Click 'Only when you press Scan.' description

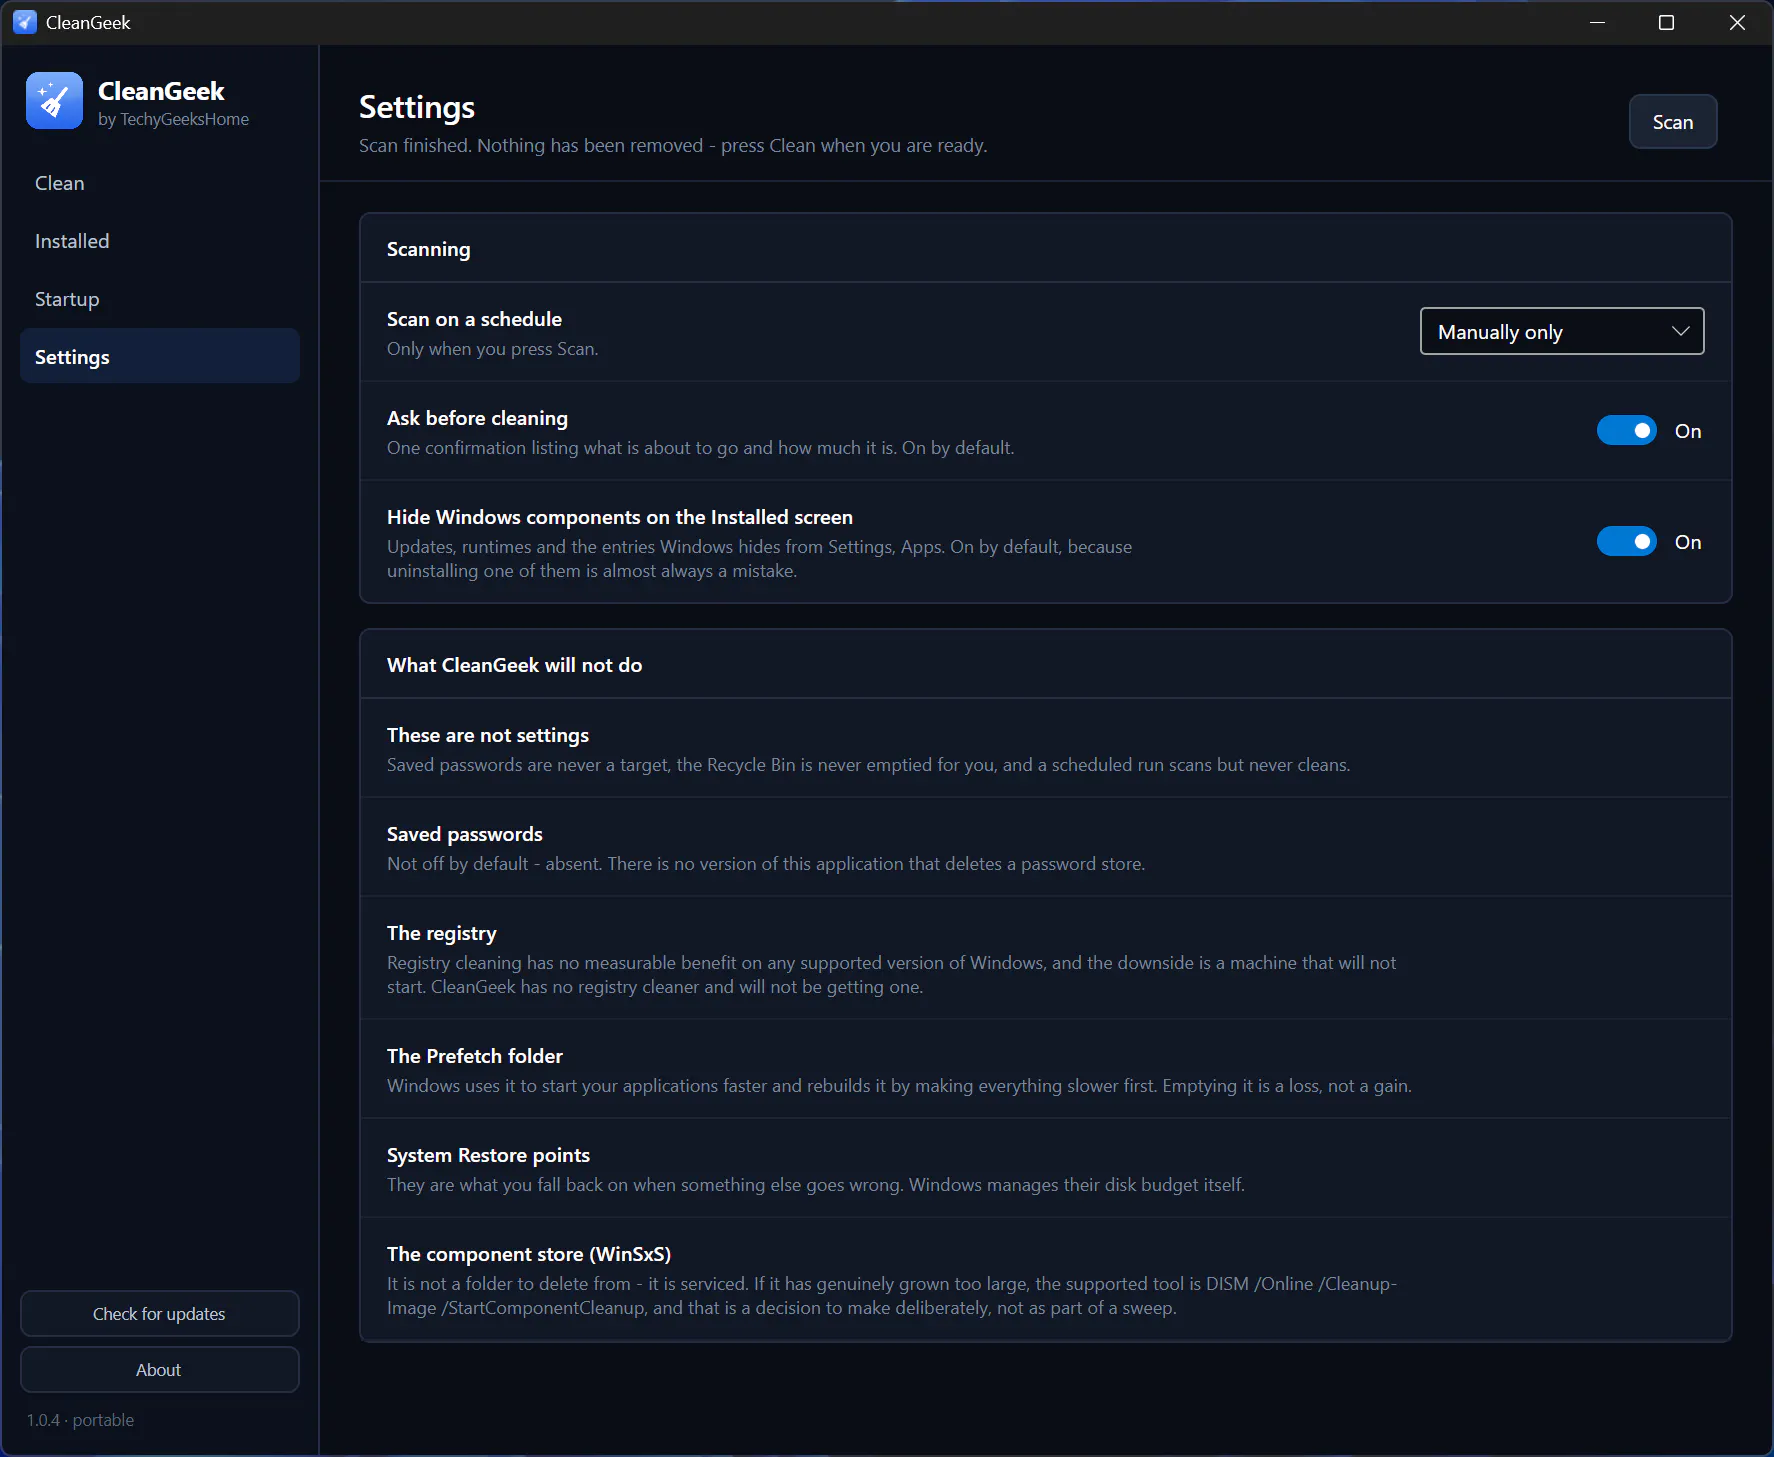(492, 349)
